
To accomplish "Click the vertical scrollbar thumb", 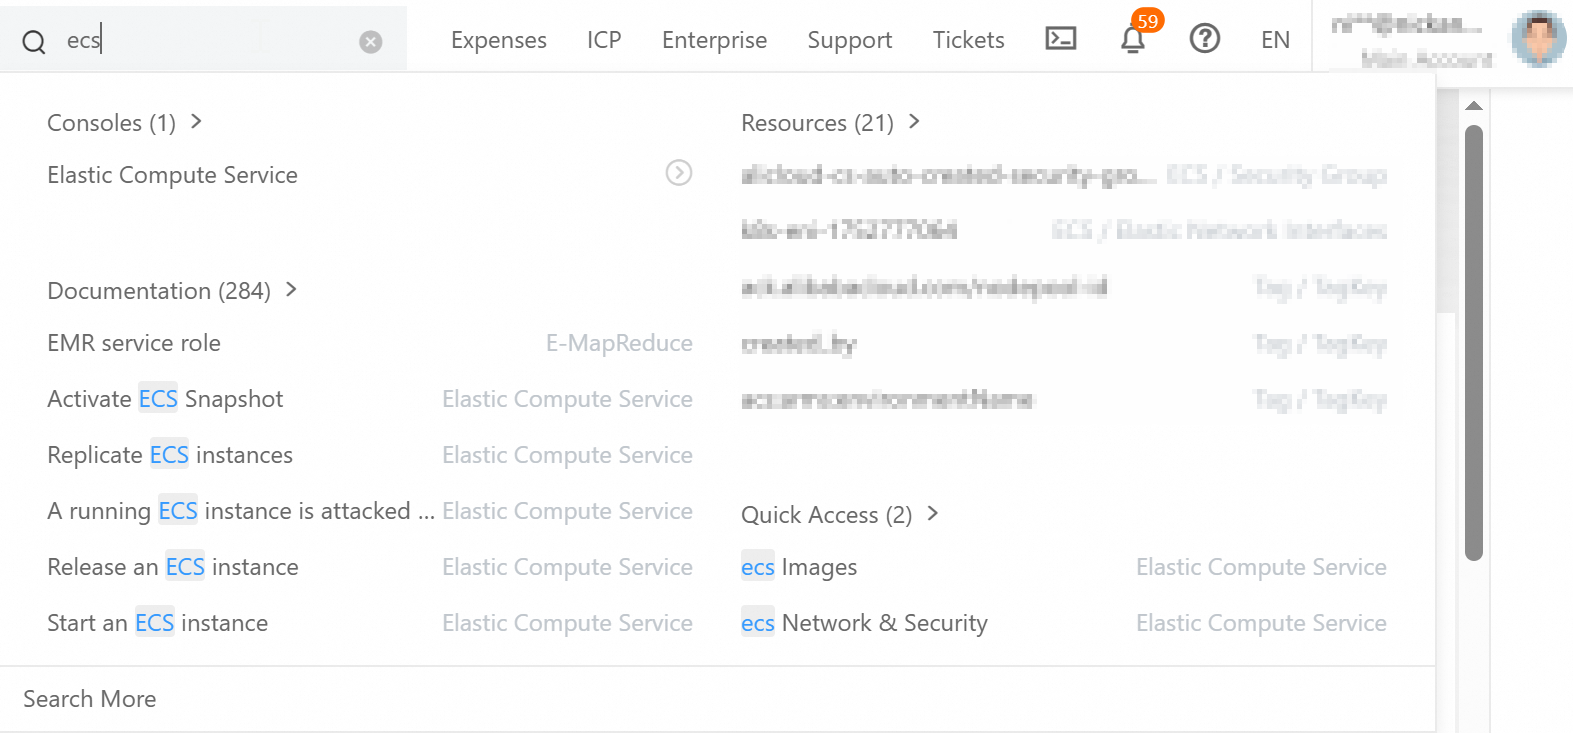I will pos(1473,340).
